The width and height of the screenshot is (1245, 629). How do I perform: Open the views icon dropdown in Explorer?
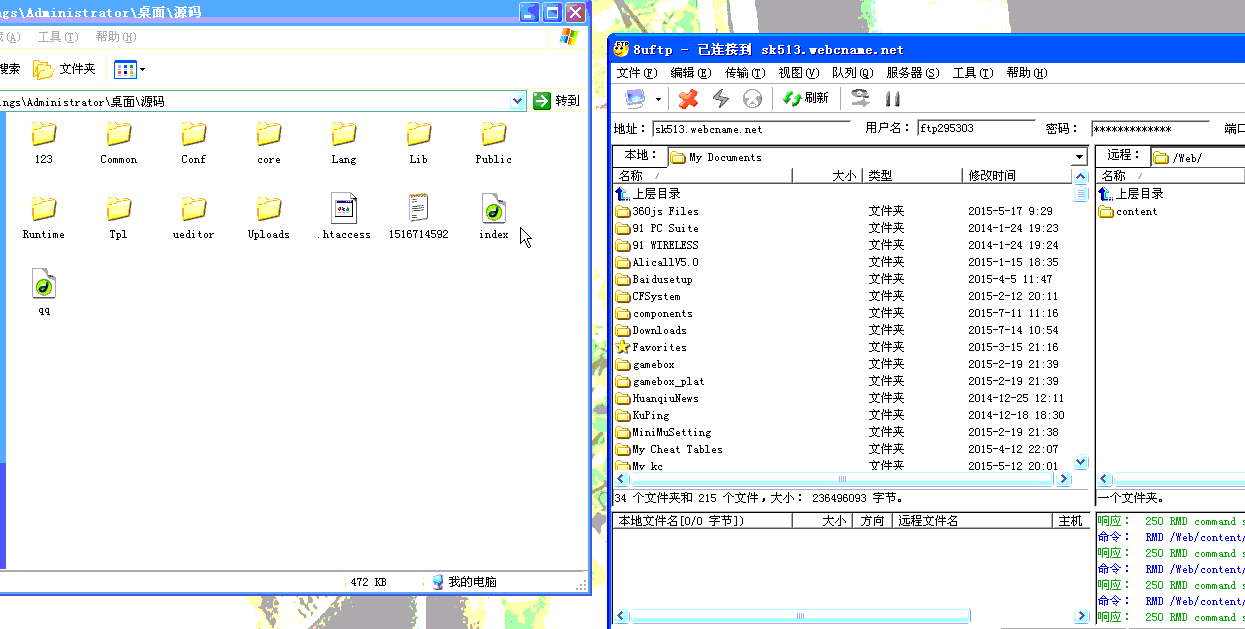pyautogui.click(x=130, y=69)
